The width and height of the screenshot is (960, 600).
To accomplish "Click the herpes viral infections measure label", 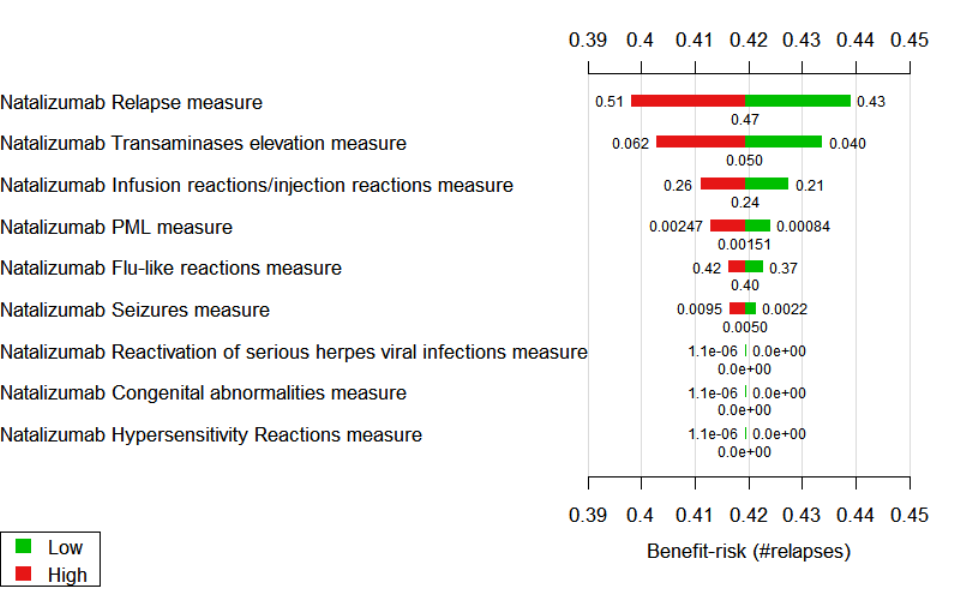I will point(294,352).
